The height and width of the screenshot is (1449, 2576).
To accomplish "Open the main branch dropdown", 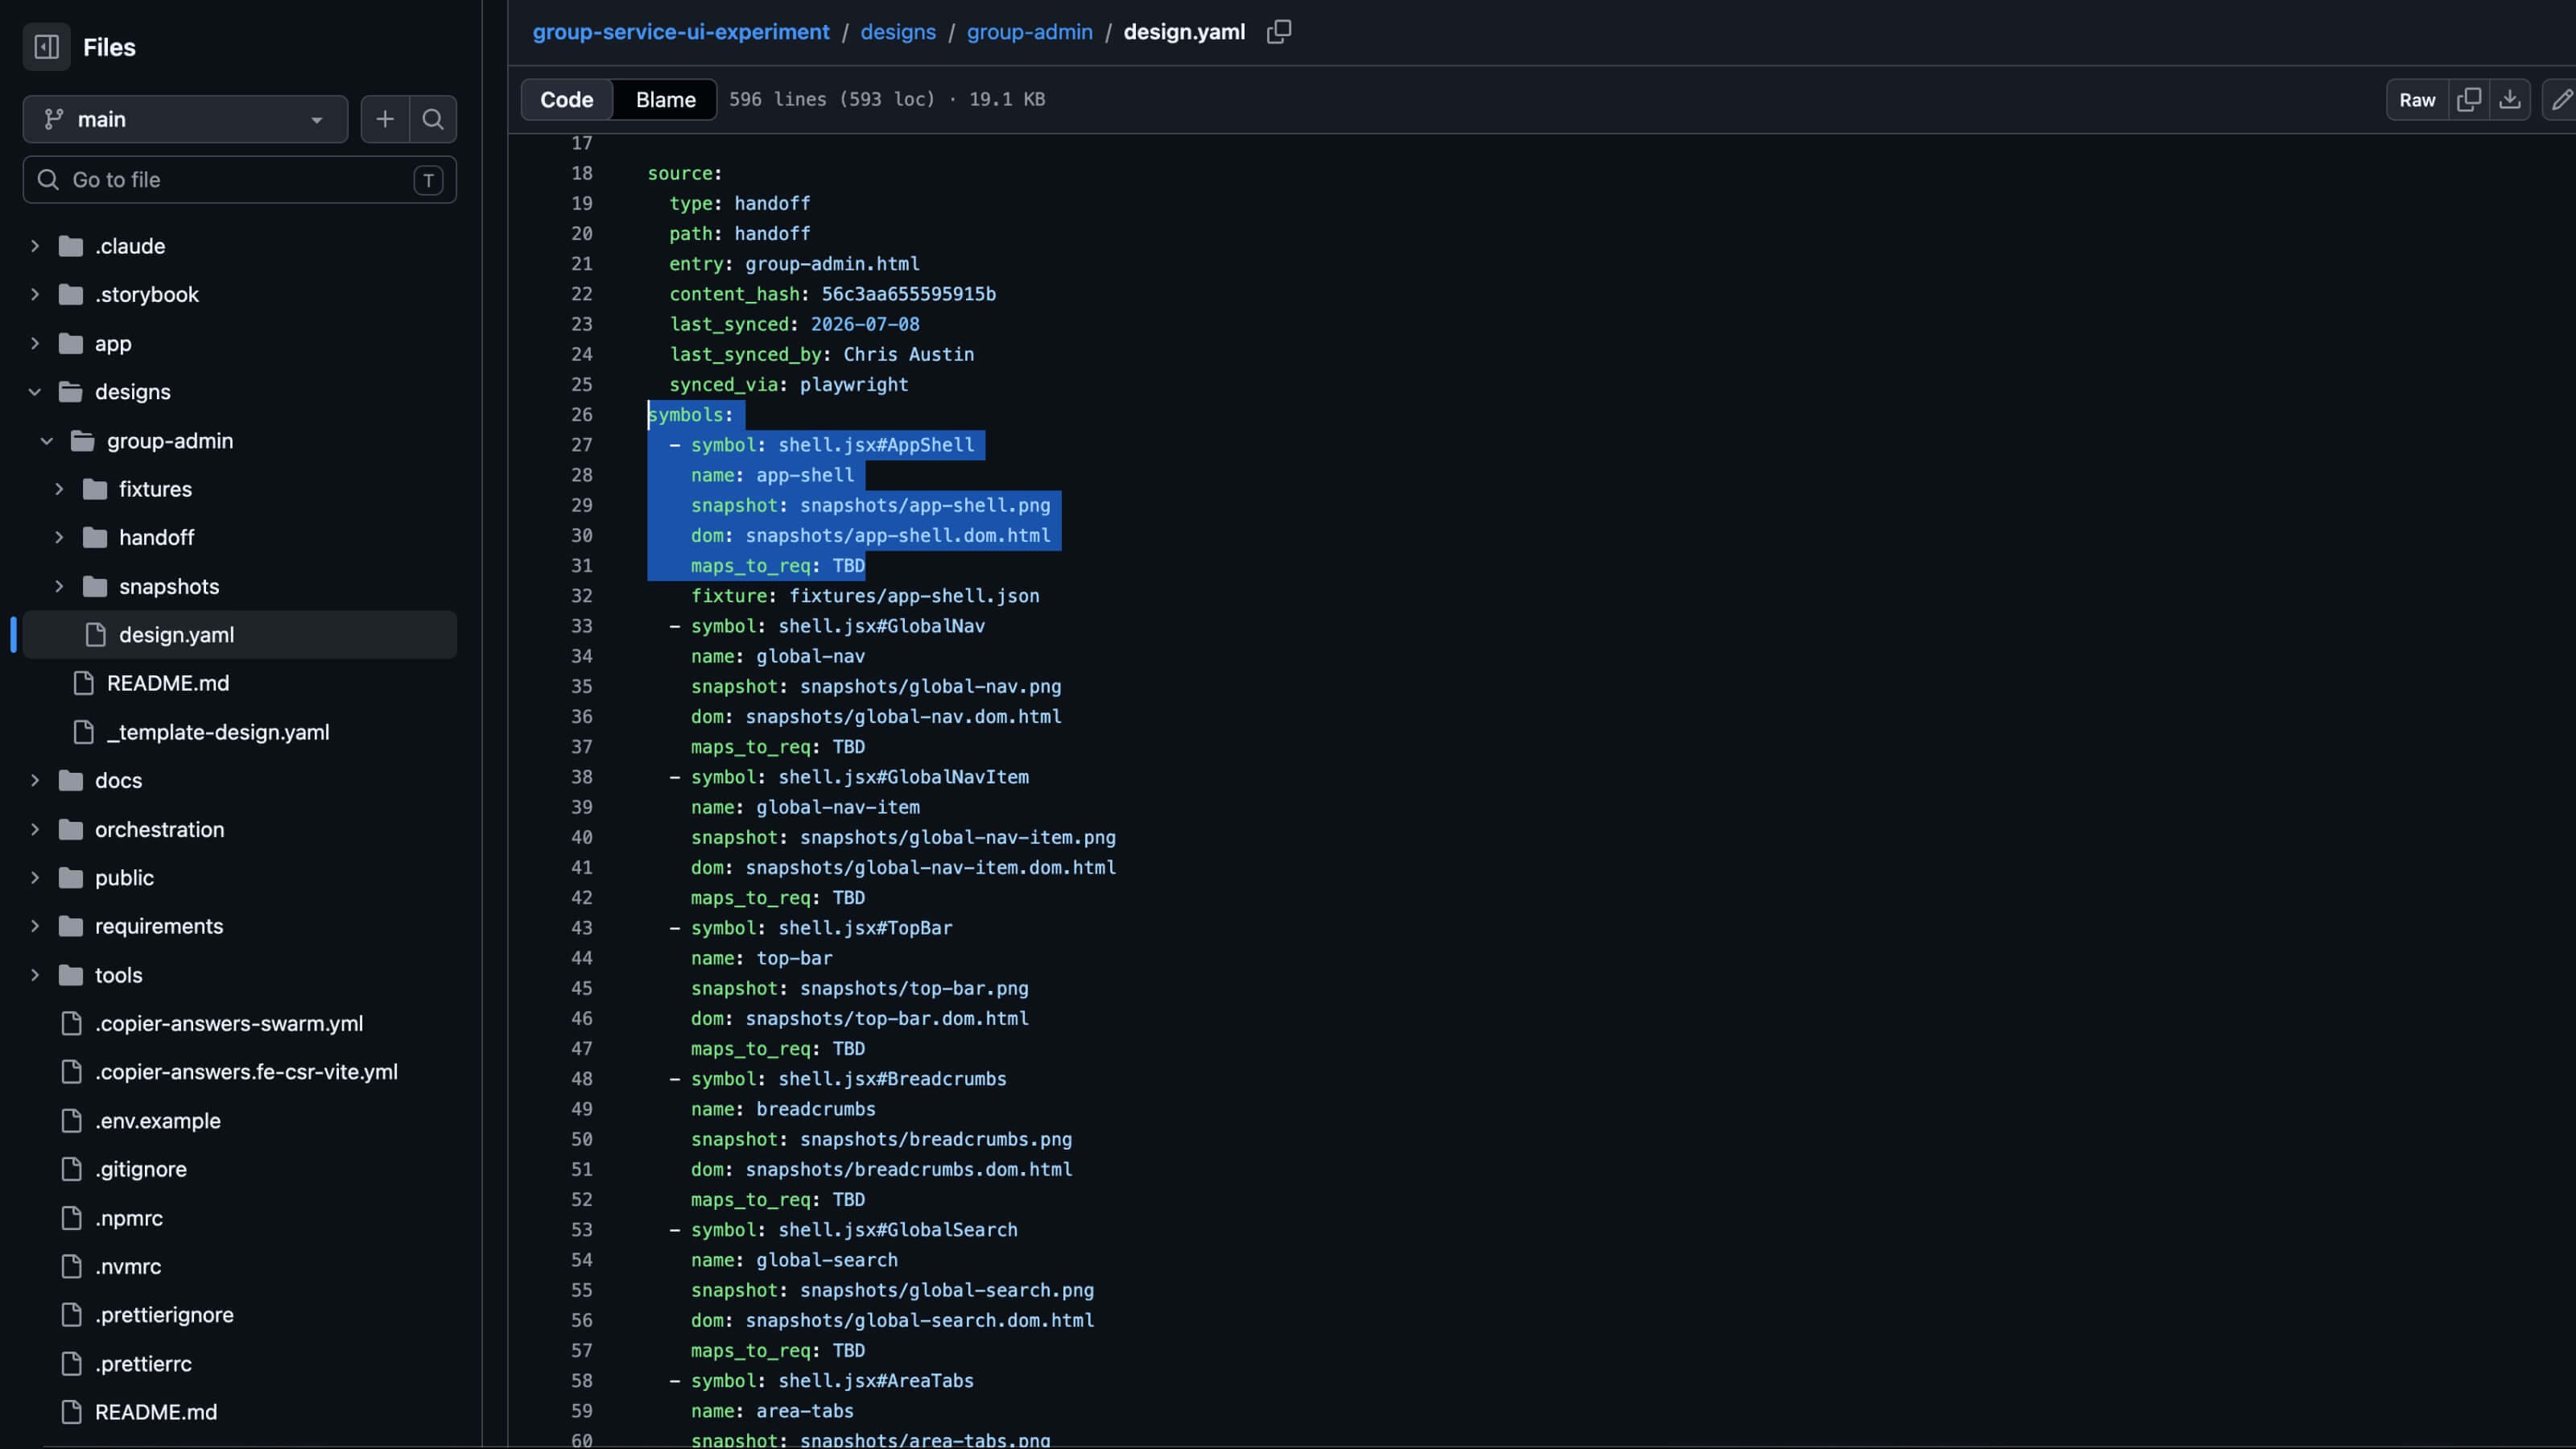I will tap(185, 119).
